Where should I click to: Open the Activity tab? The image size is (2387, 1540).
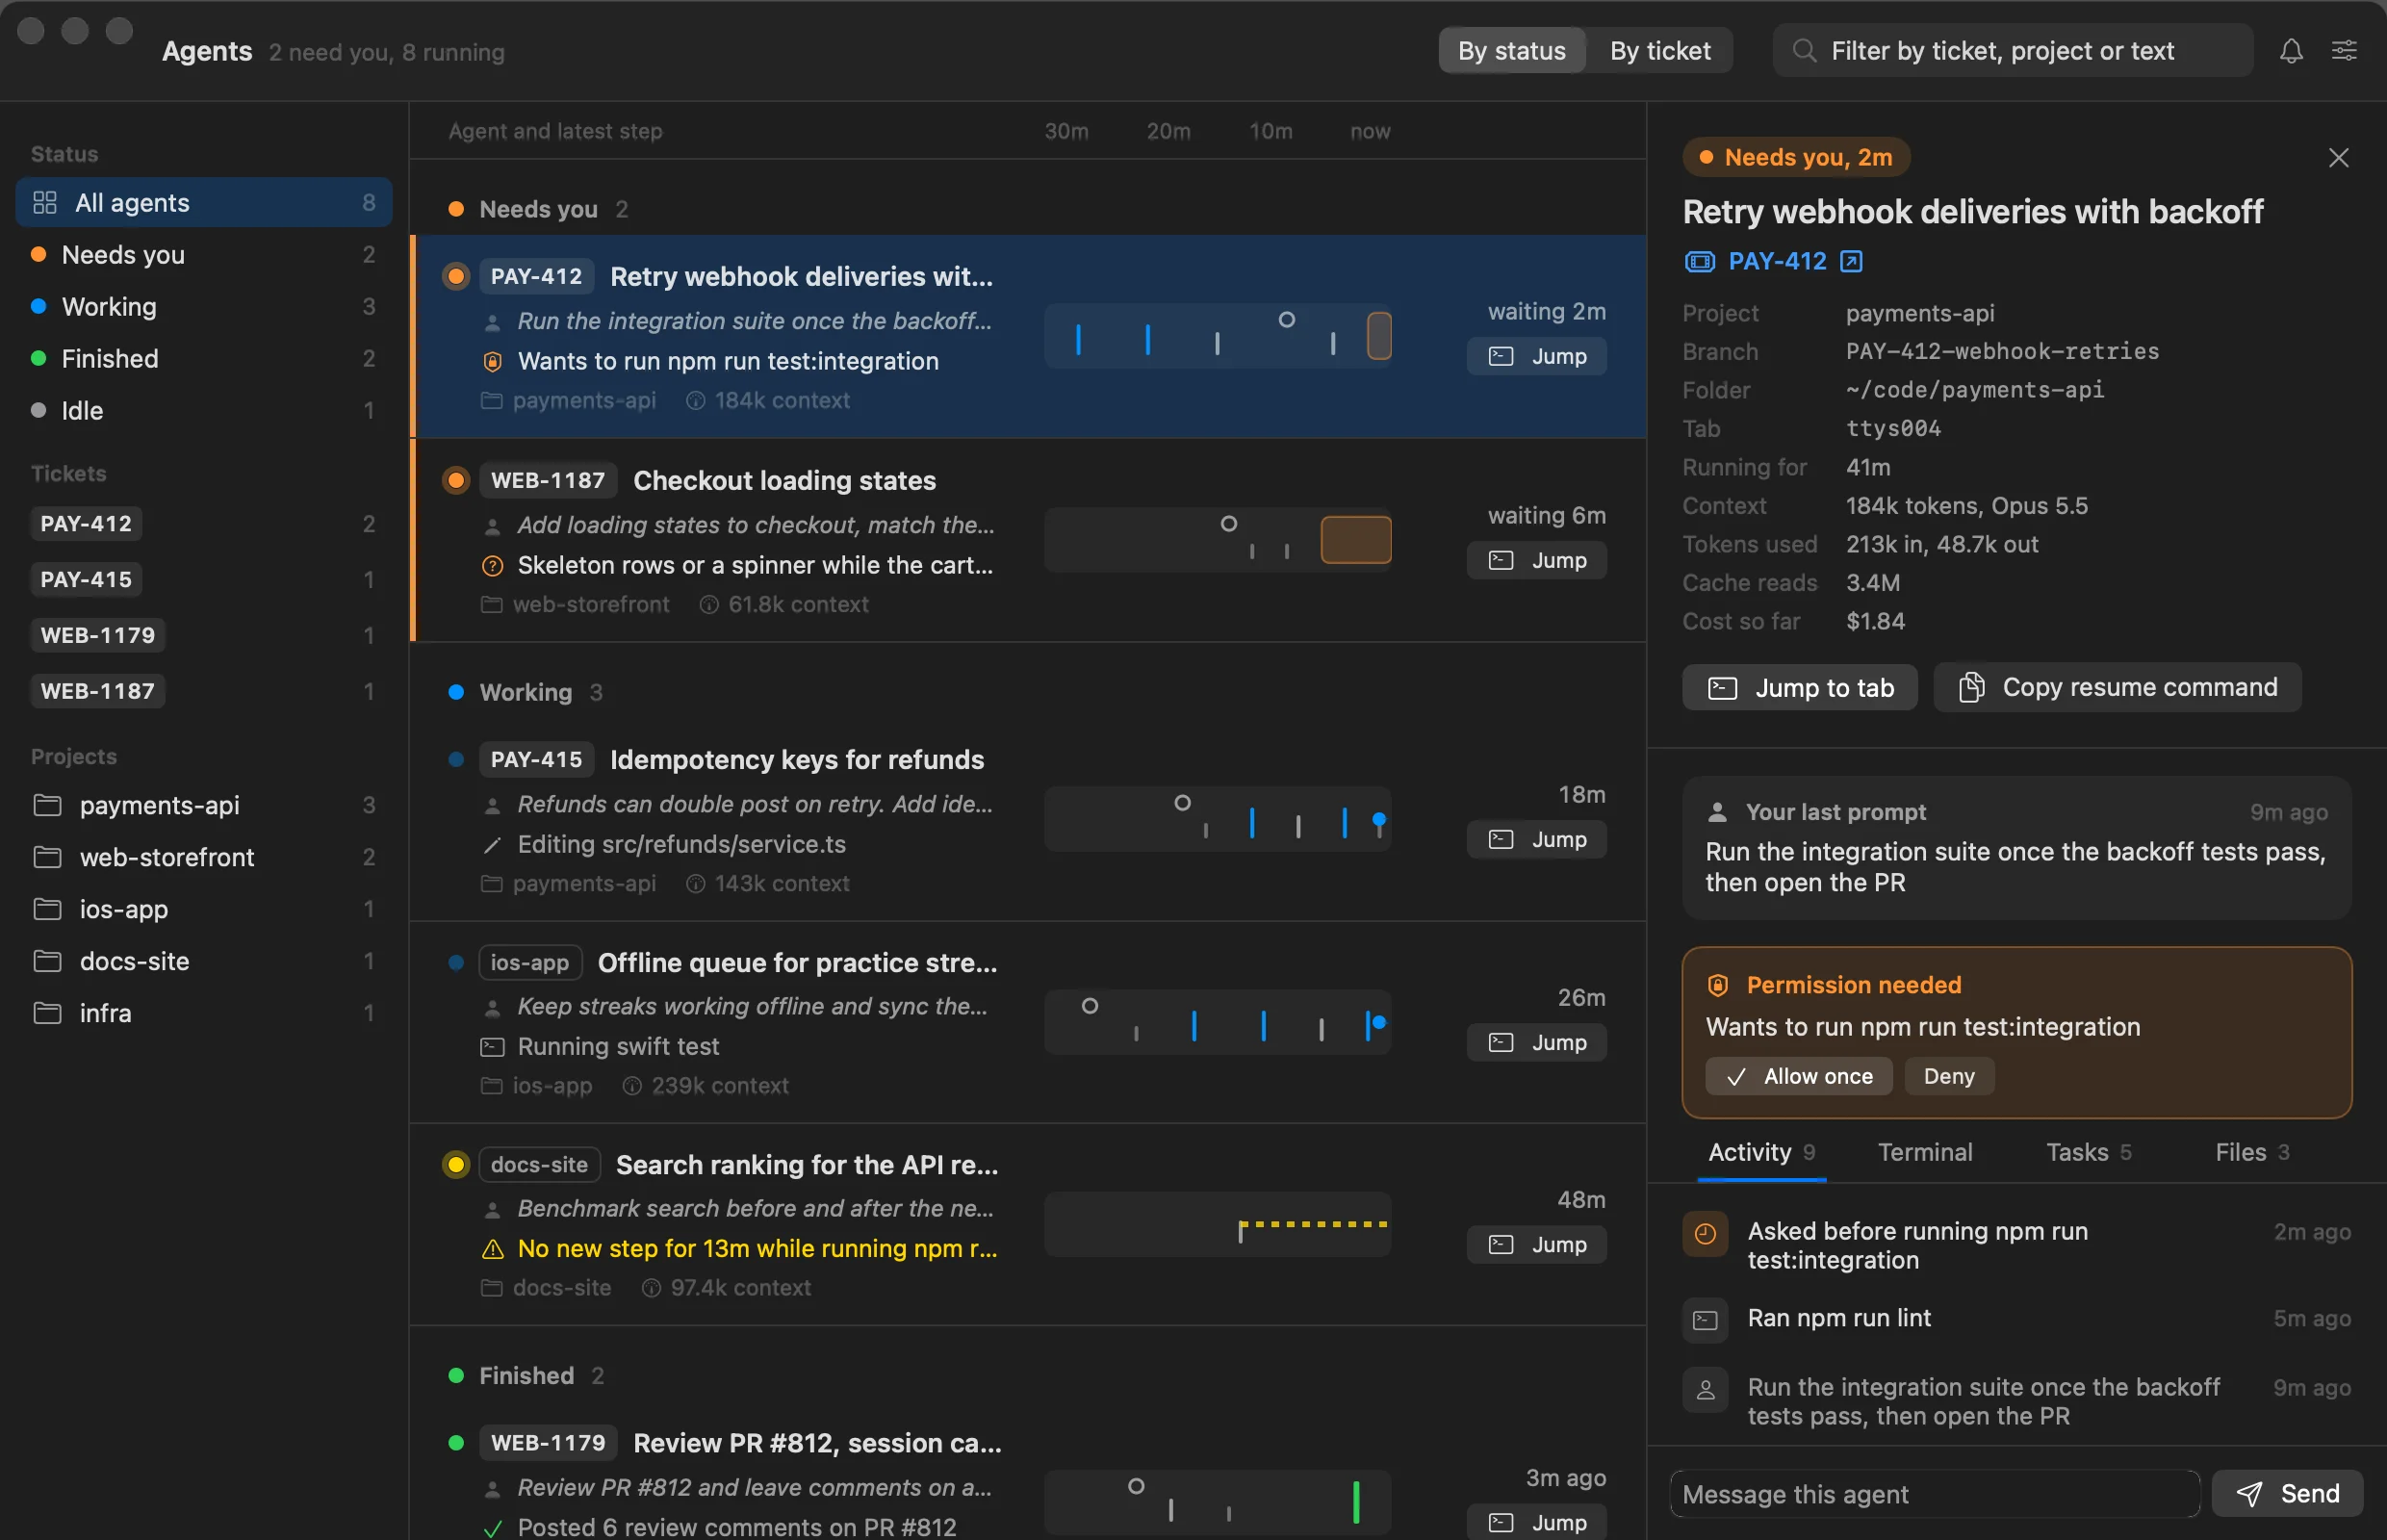(1761, 1152)
